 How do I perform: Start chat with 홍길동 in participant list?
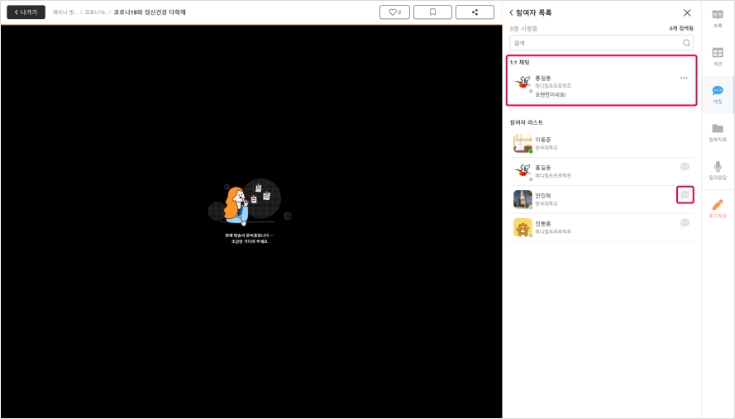[685, 167]
